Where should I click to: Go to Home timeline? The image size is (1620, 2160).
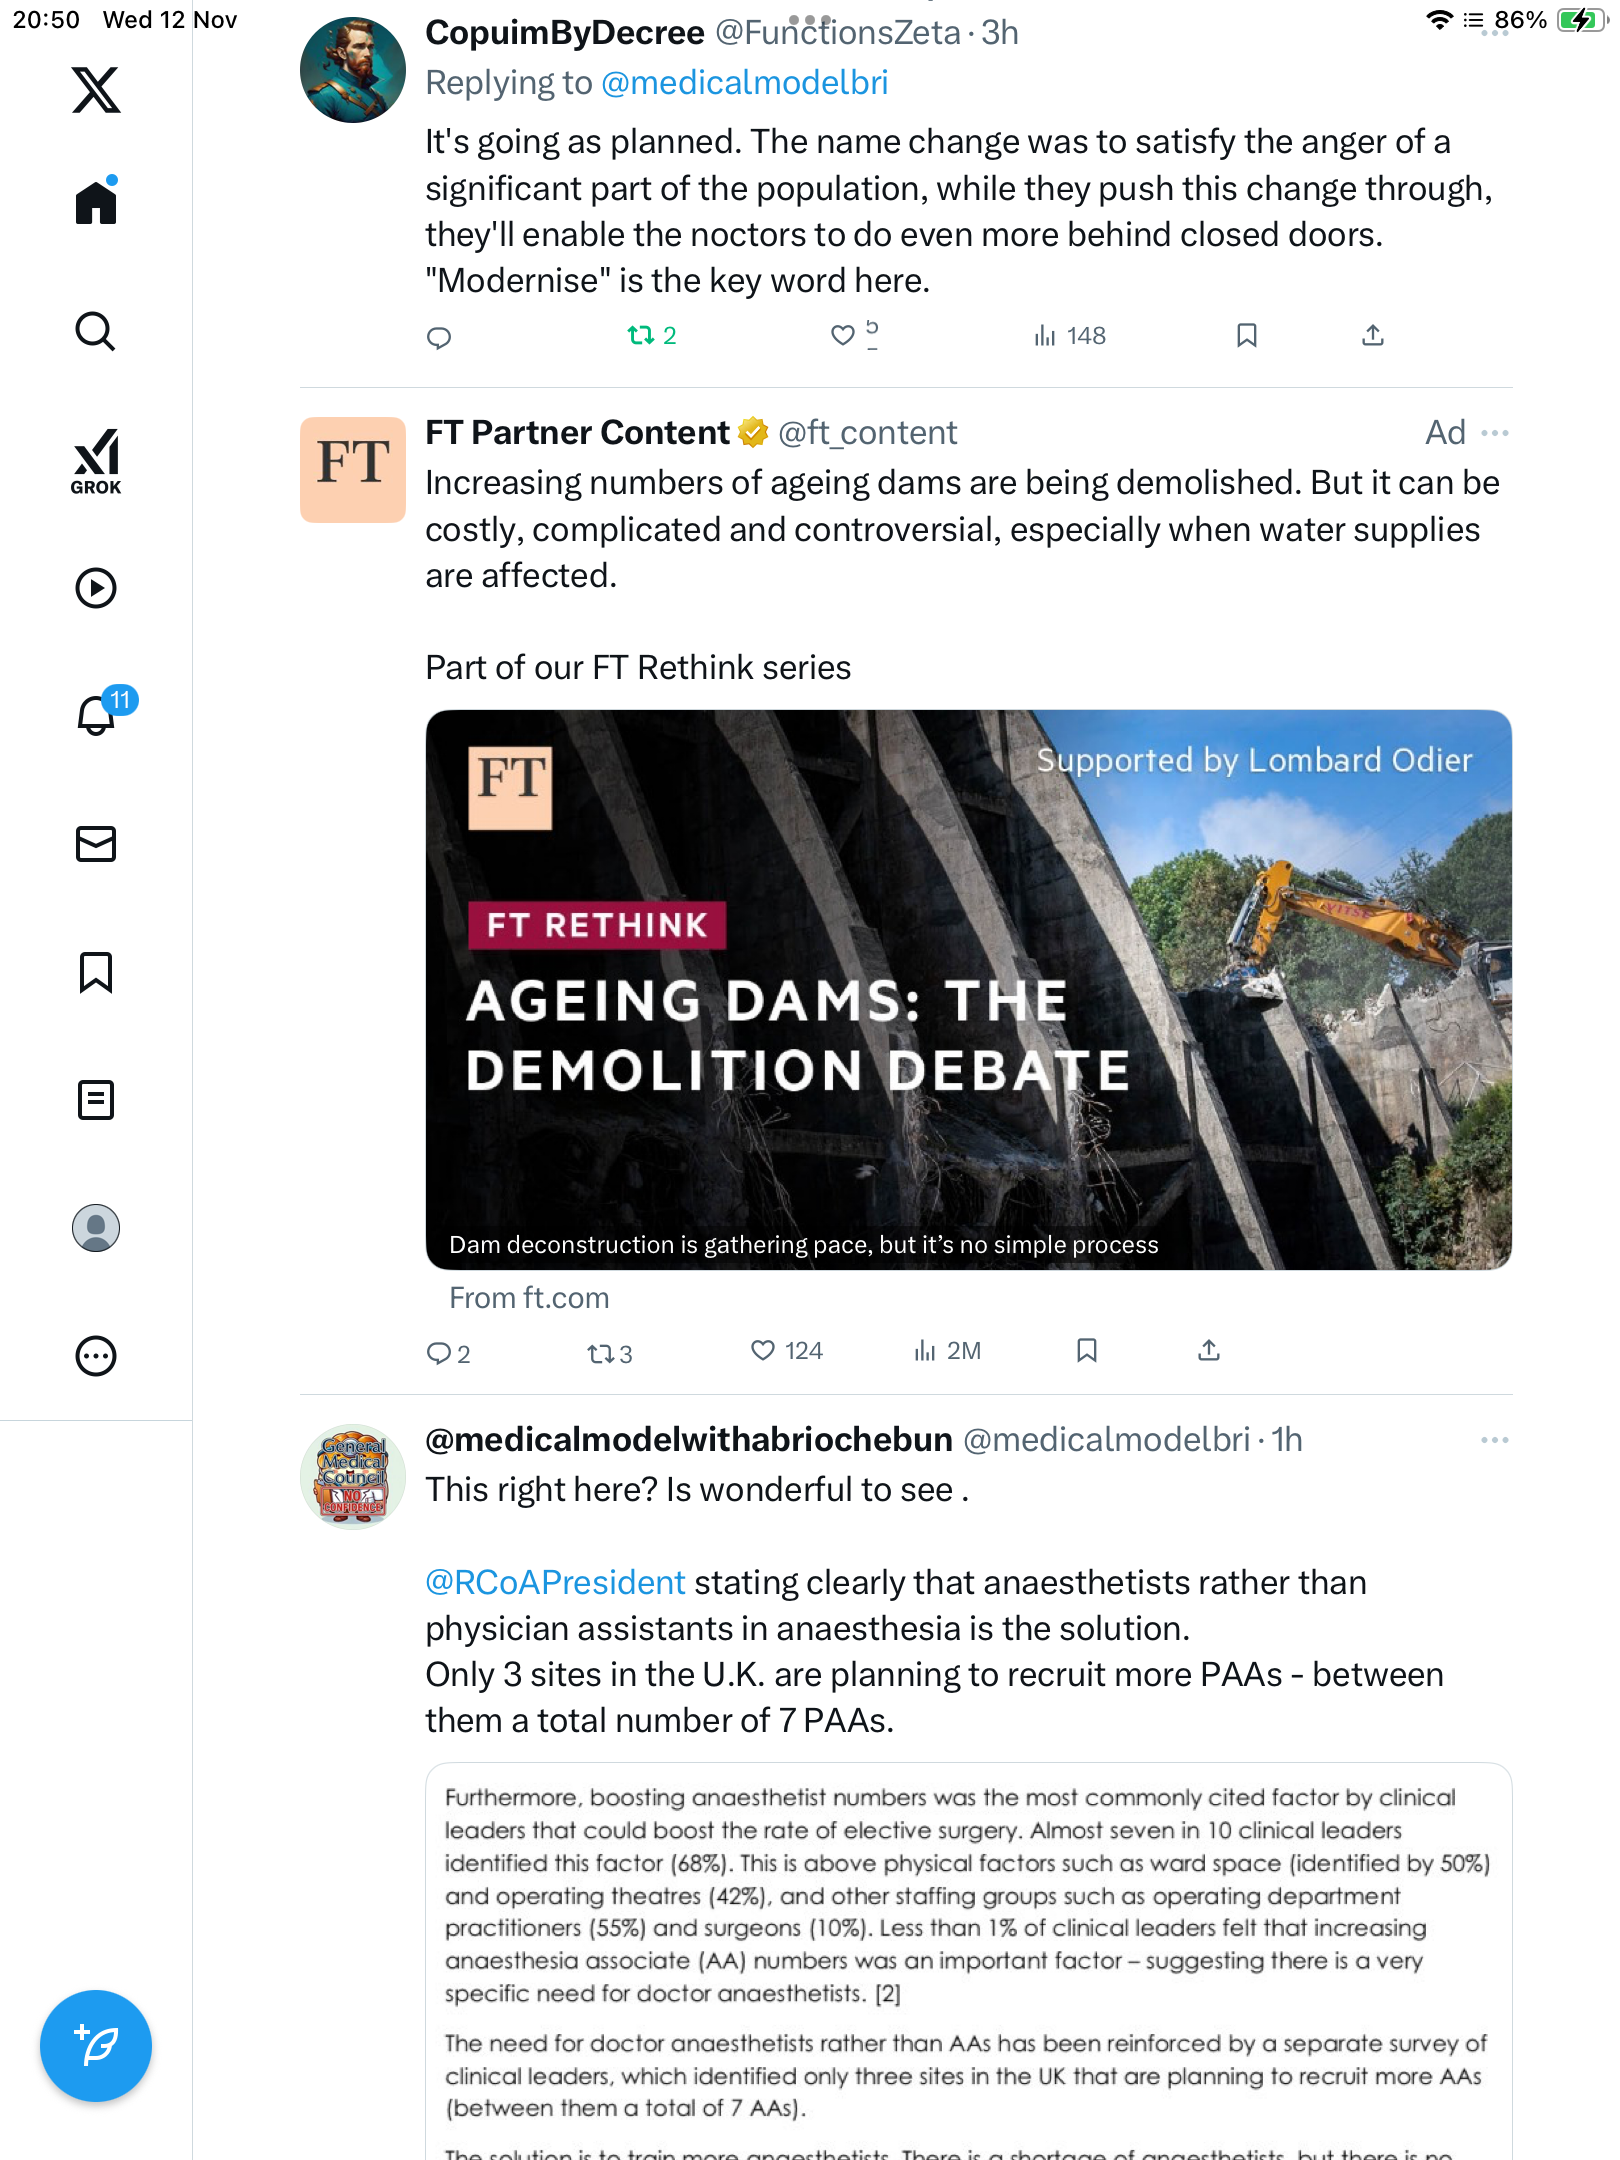click(96, 203)
